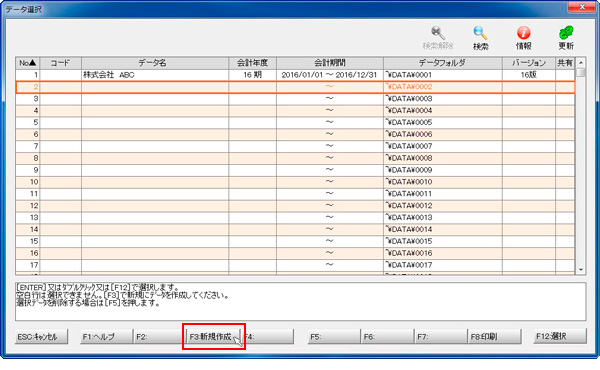Image resolution: width=600 pixels, height=370 pixels.
Task: Click the F6: button
Action: coord(387,337)
